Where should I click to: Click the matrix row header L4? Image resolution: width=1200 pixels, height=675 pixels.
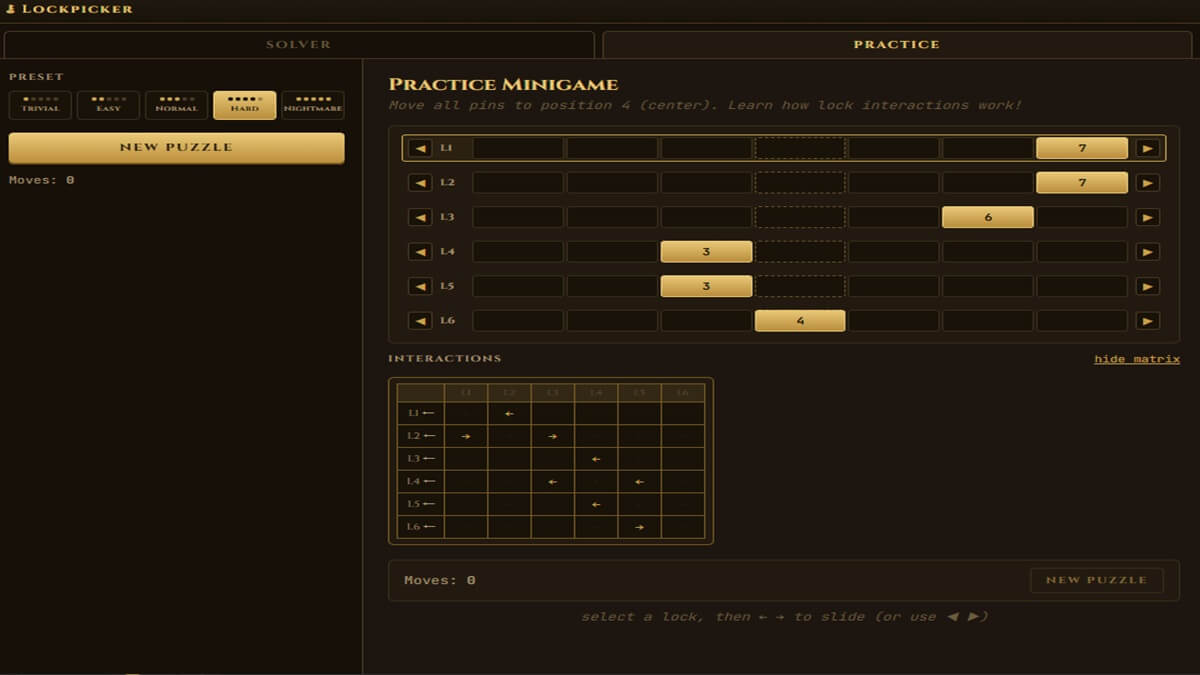point(421,481)
